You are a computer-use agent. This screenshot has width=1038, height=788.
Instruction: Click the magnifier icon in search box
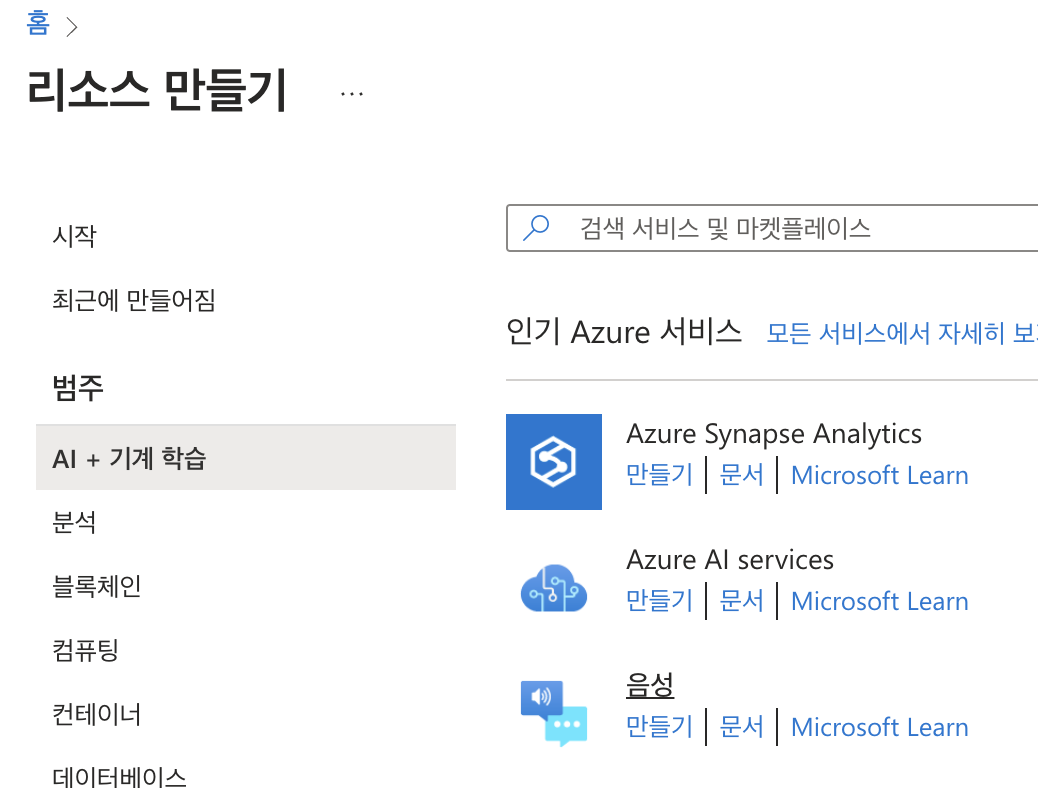point(536,228)
